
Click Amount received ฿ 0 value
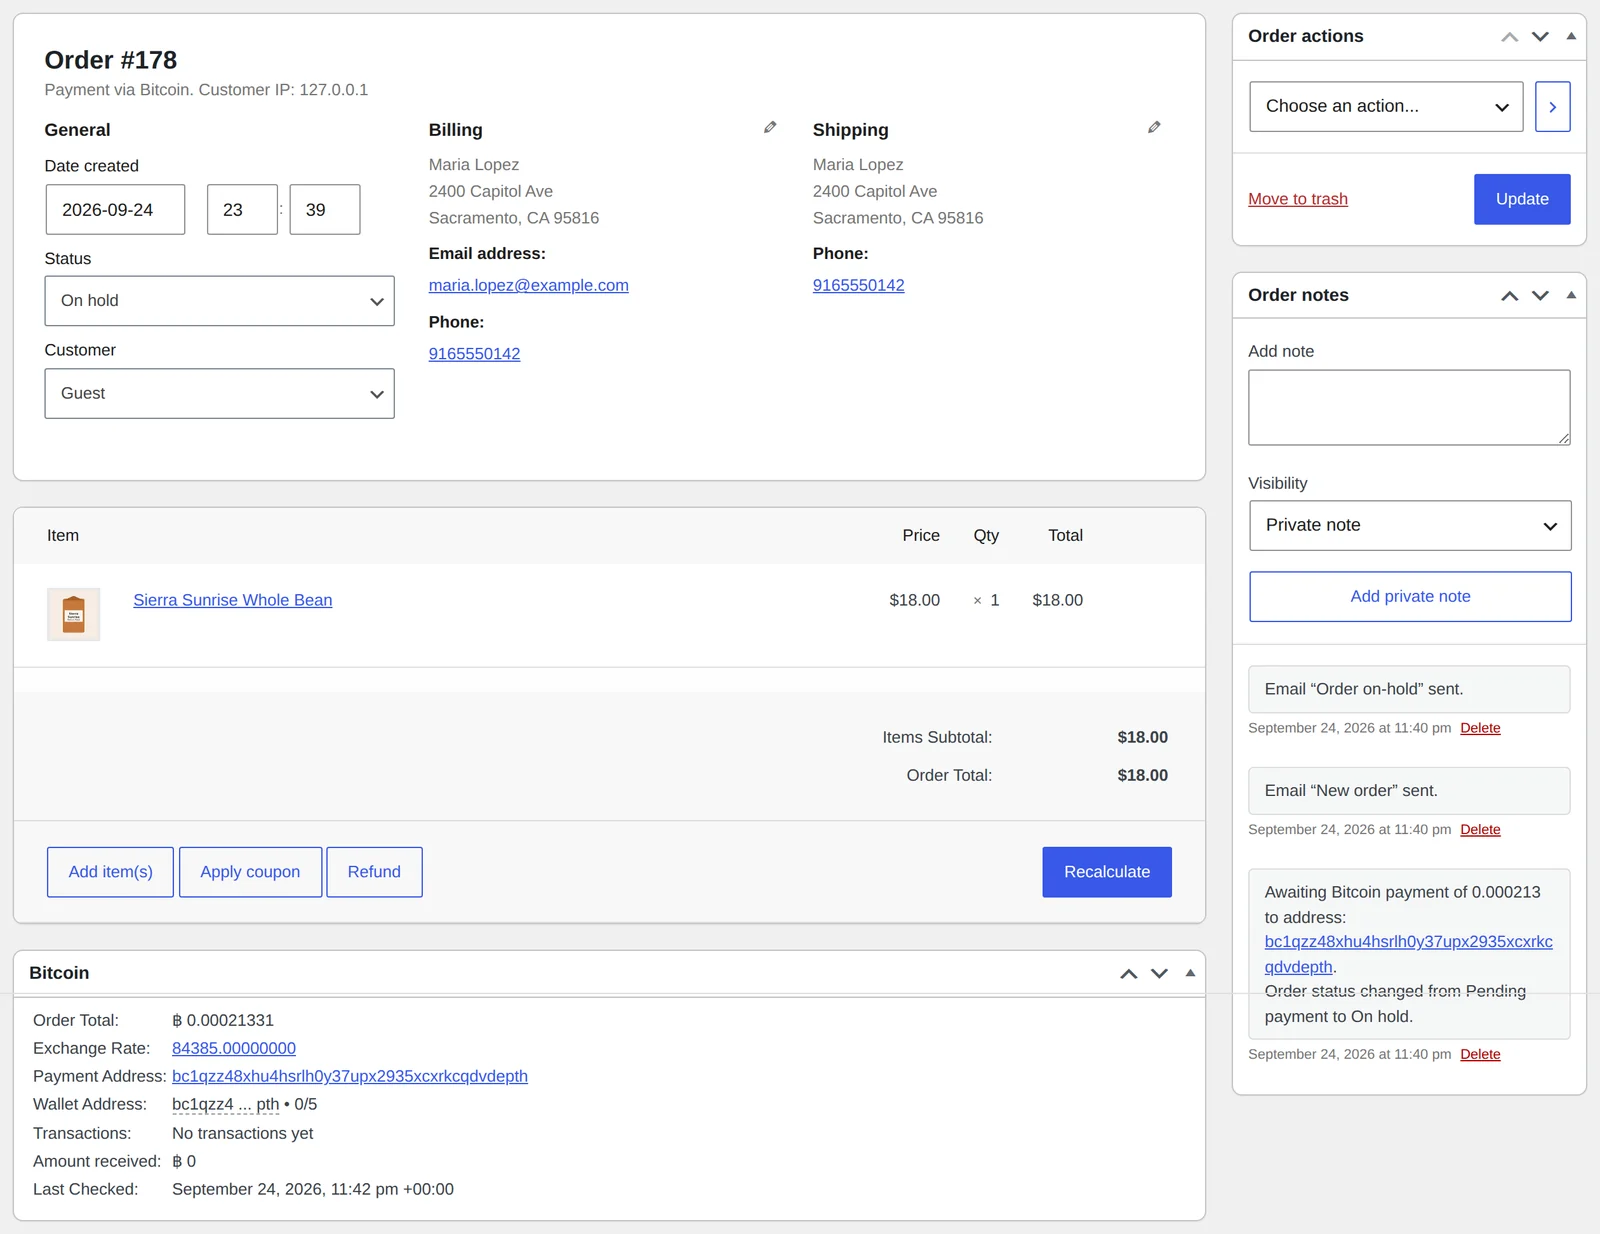pos(184,1161)
